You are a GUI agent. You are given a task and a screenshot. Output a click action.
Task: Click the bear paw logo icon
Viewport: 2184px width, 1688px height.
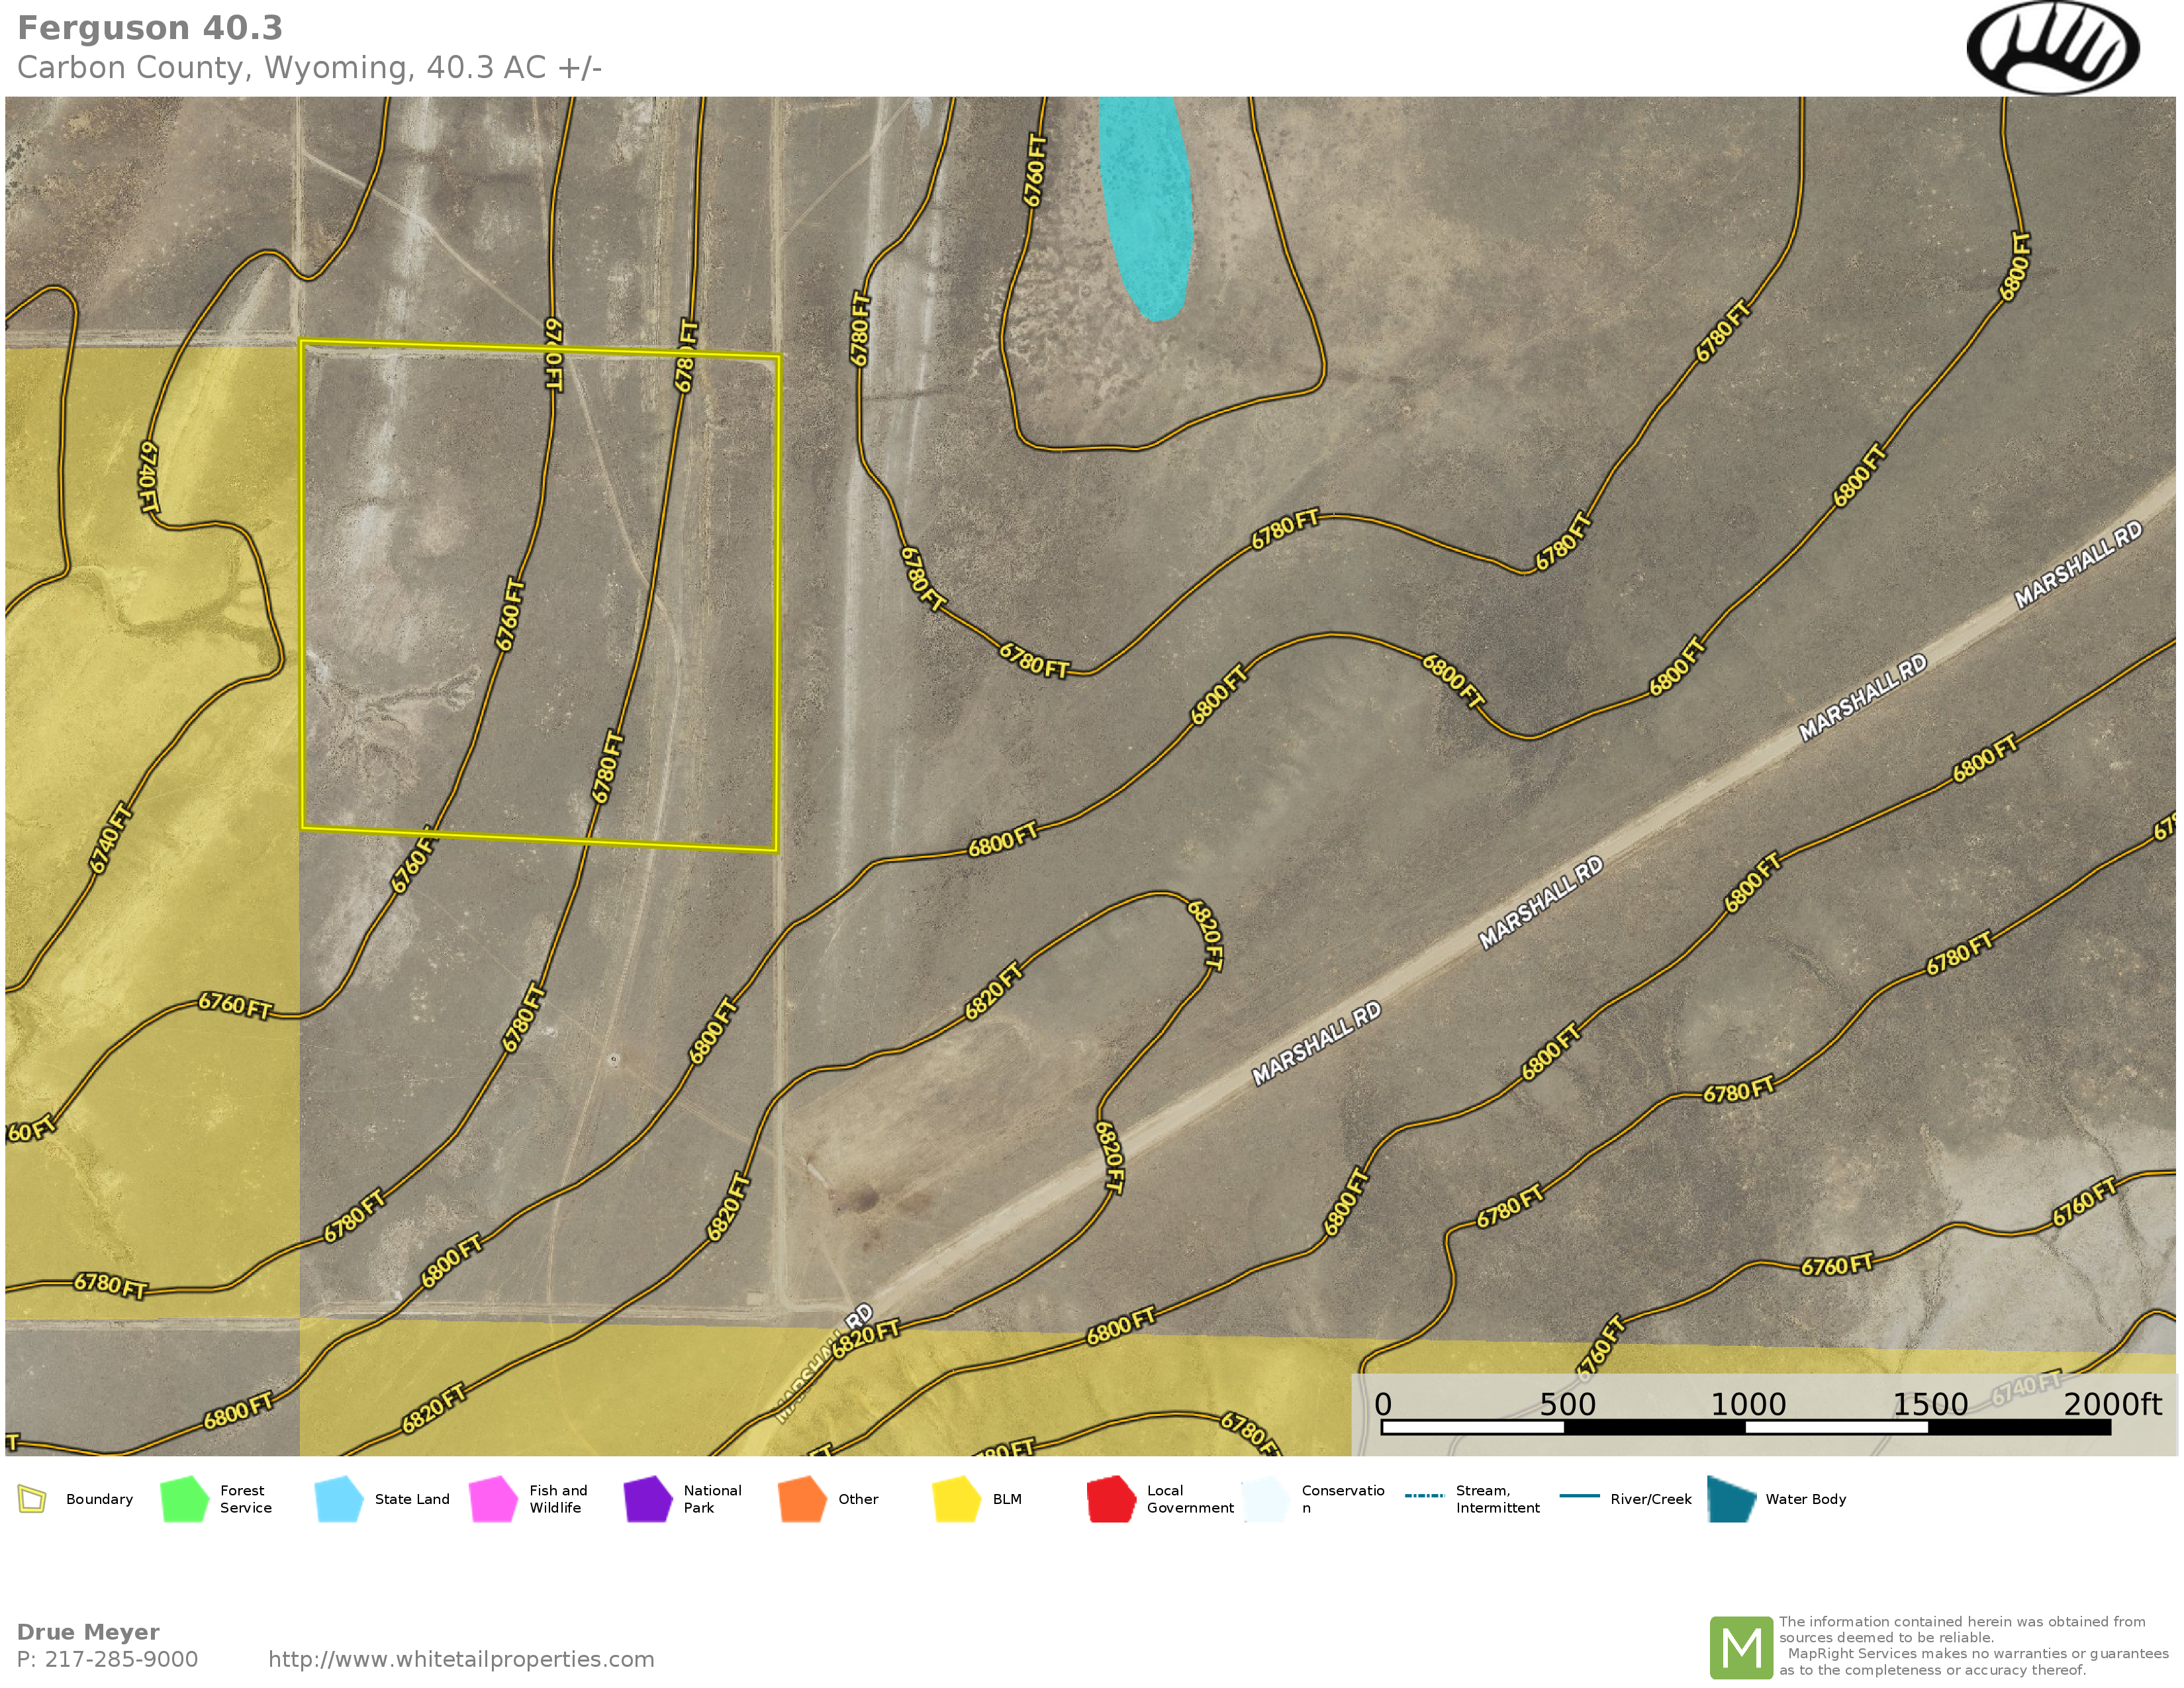click(x=2052, y=48)
